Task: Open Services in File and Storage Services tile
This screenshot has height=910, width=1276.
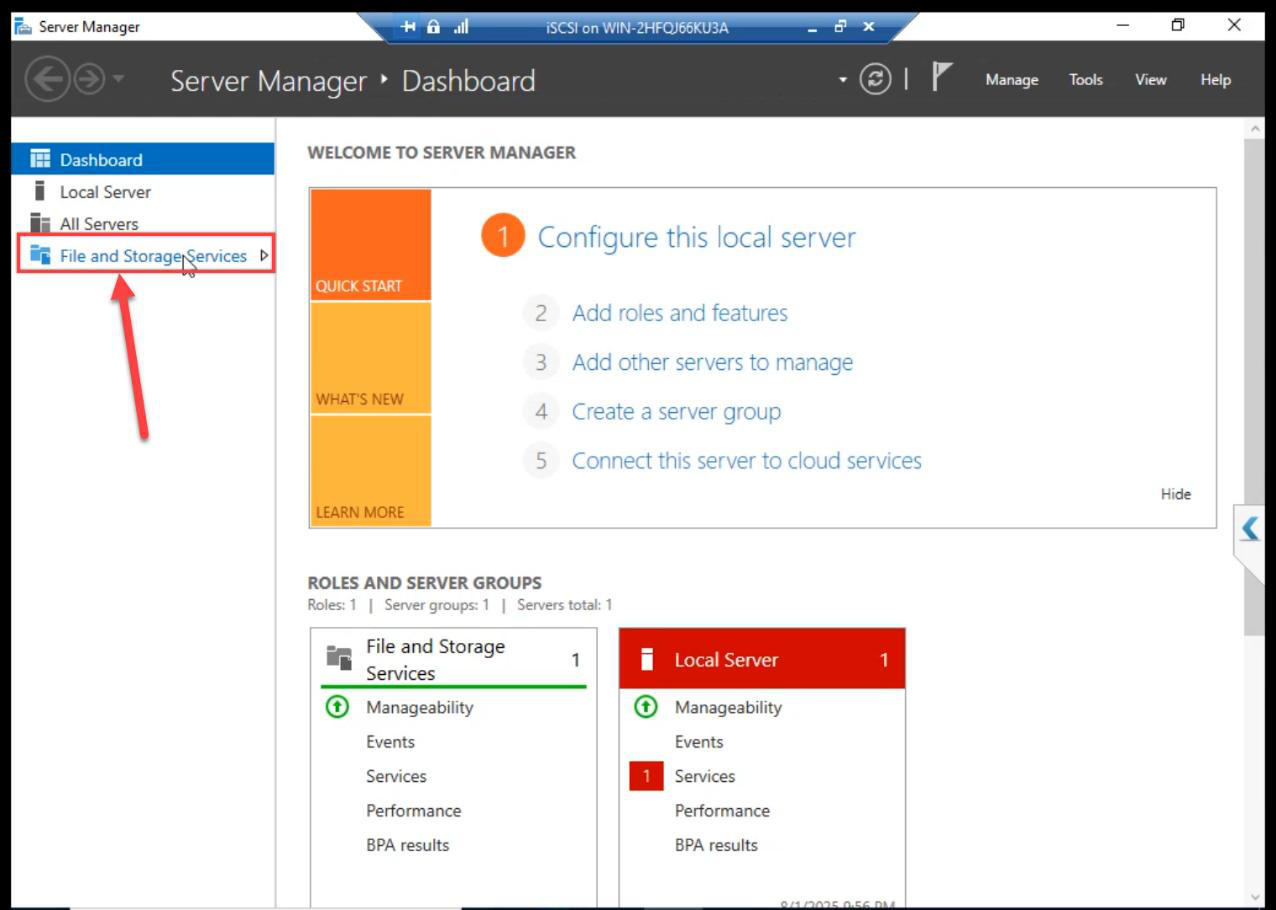Action: [x=396, y=776]
